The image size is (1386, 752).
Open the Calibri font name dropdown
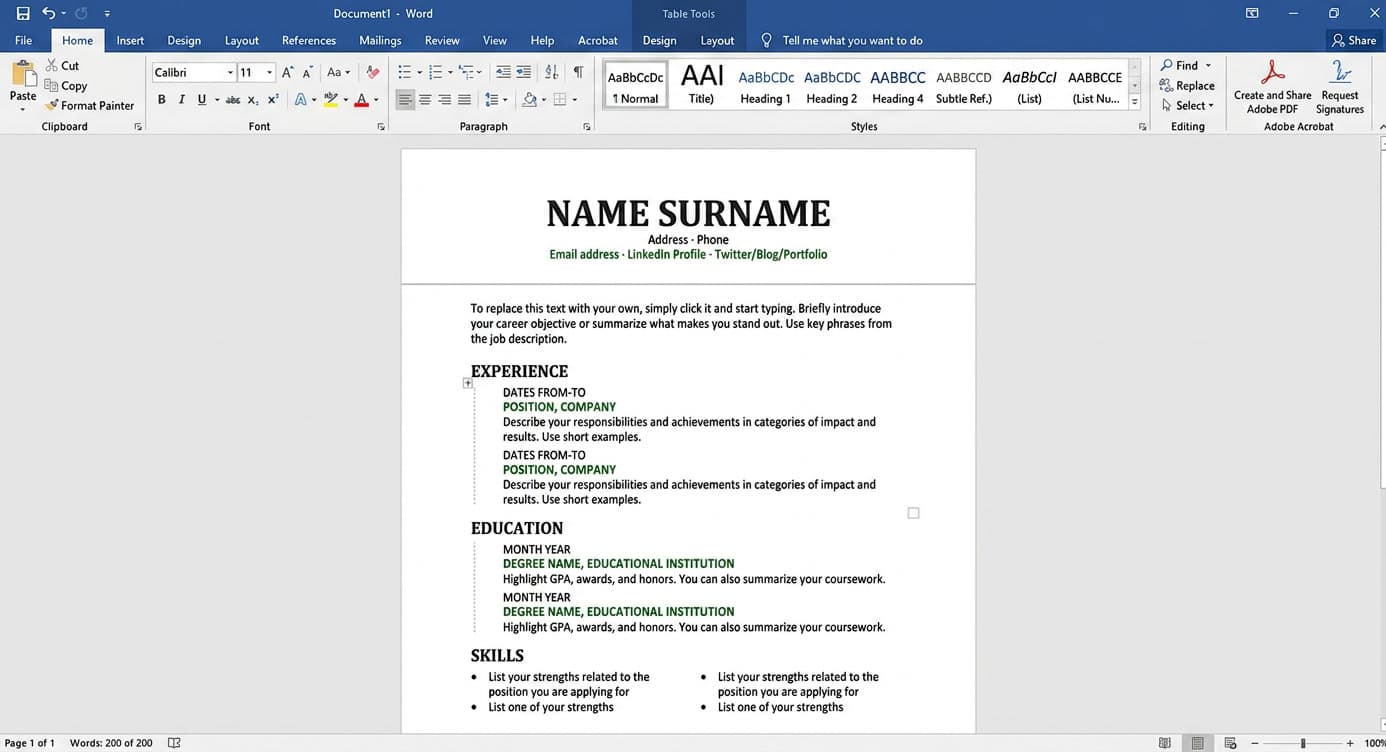[x=230, y=72]
